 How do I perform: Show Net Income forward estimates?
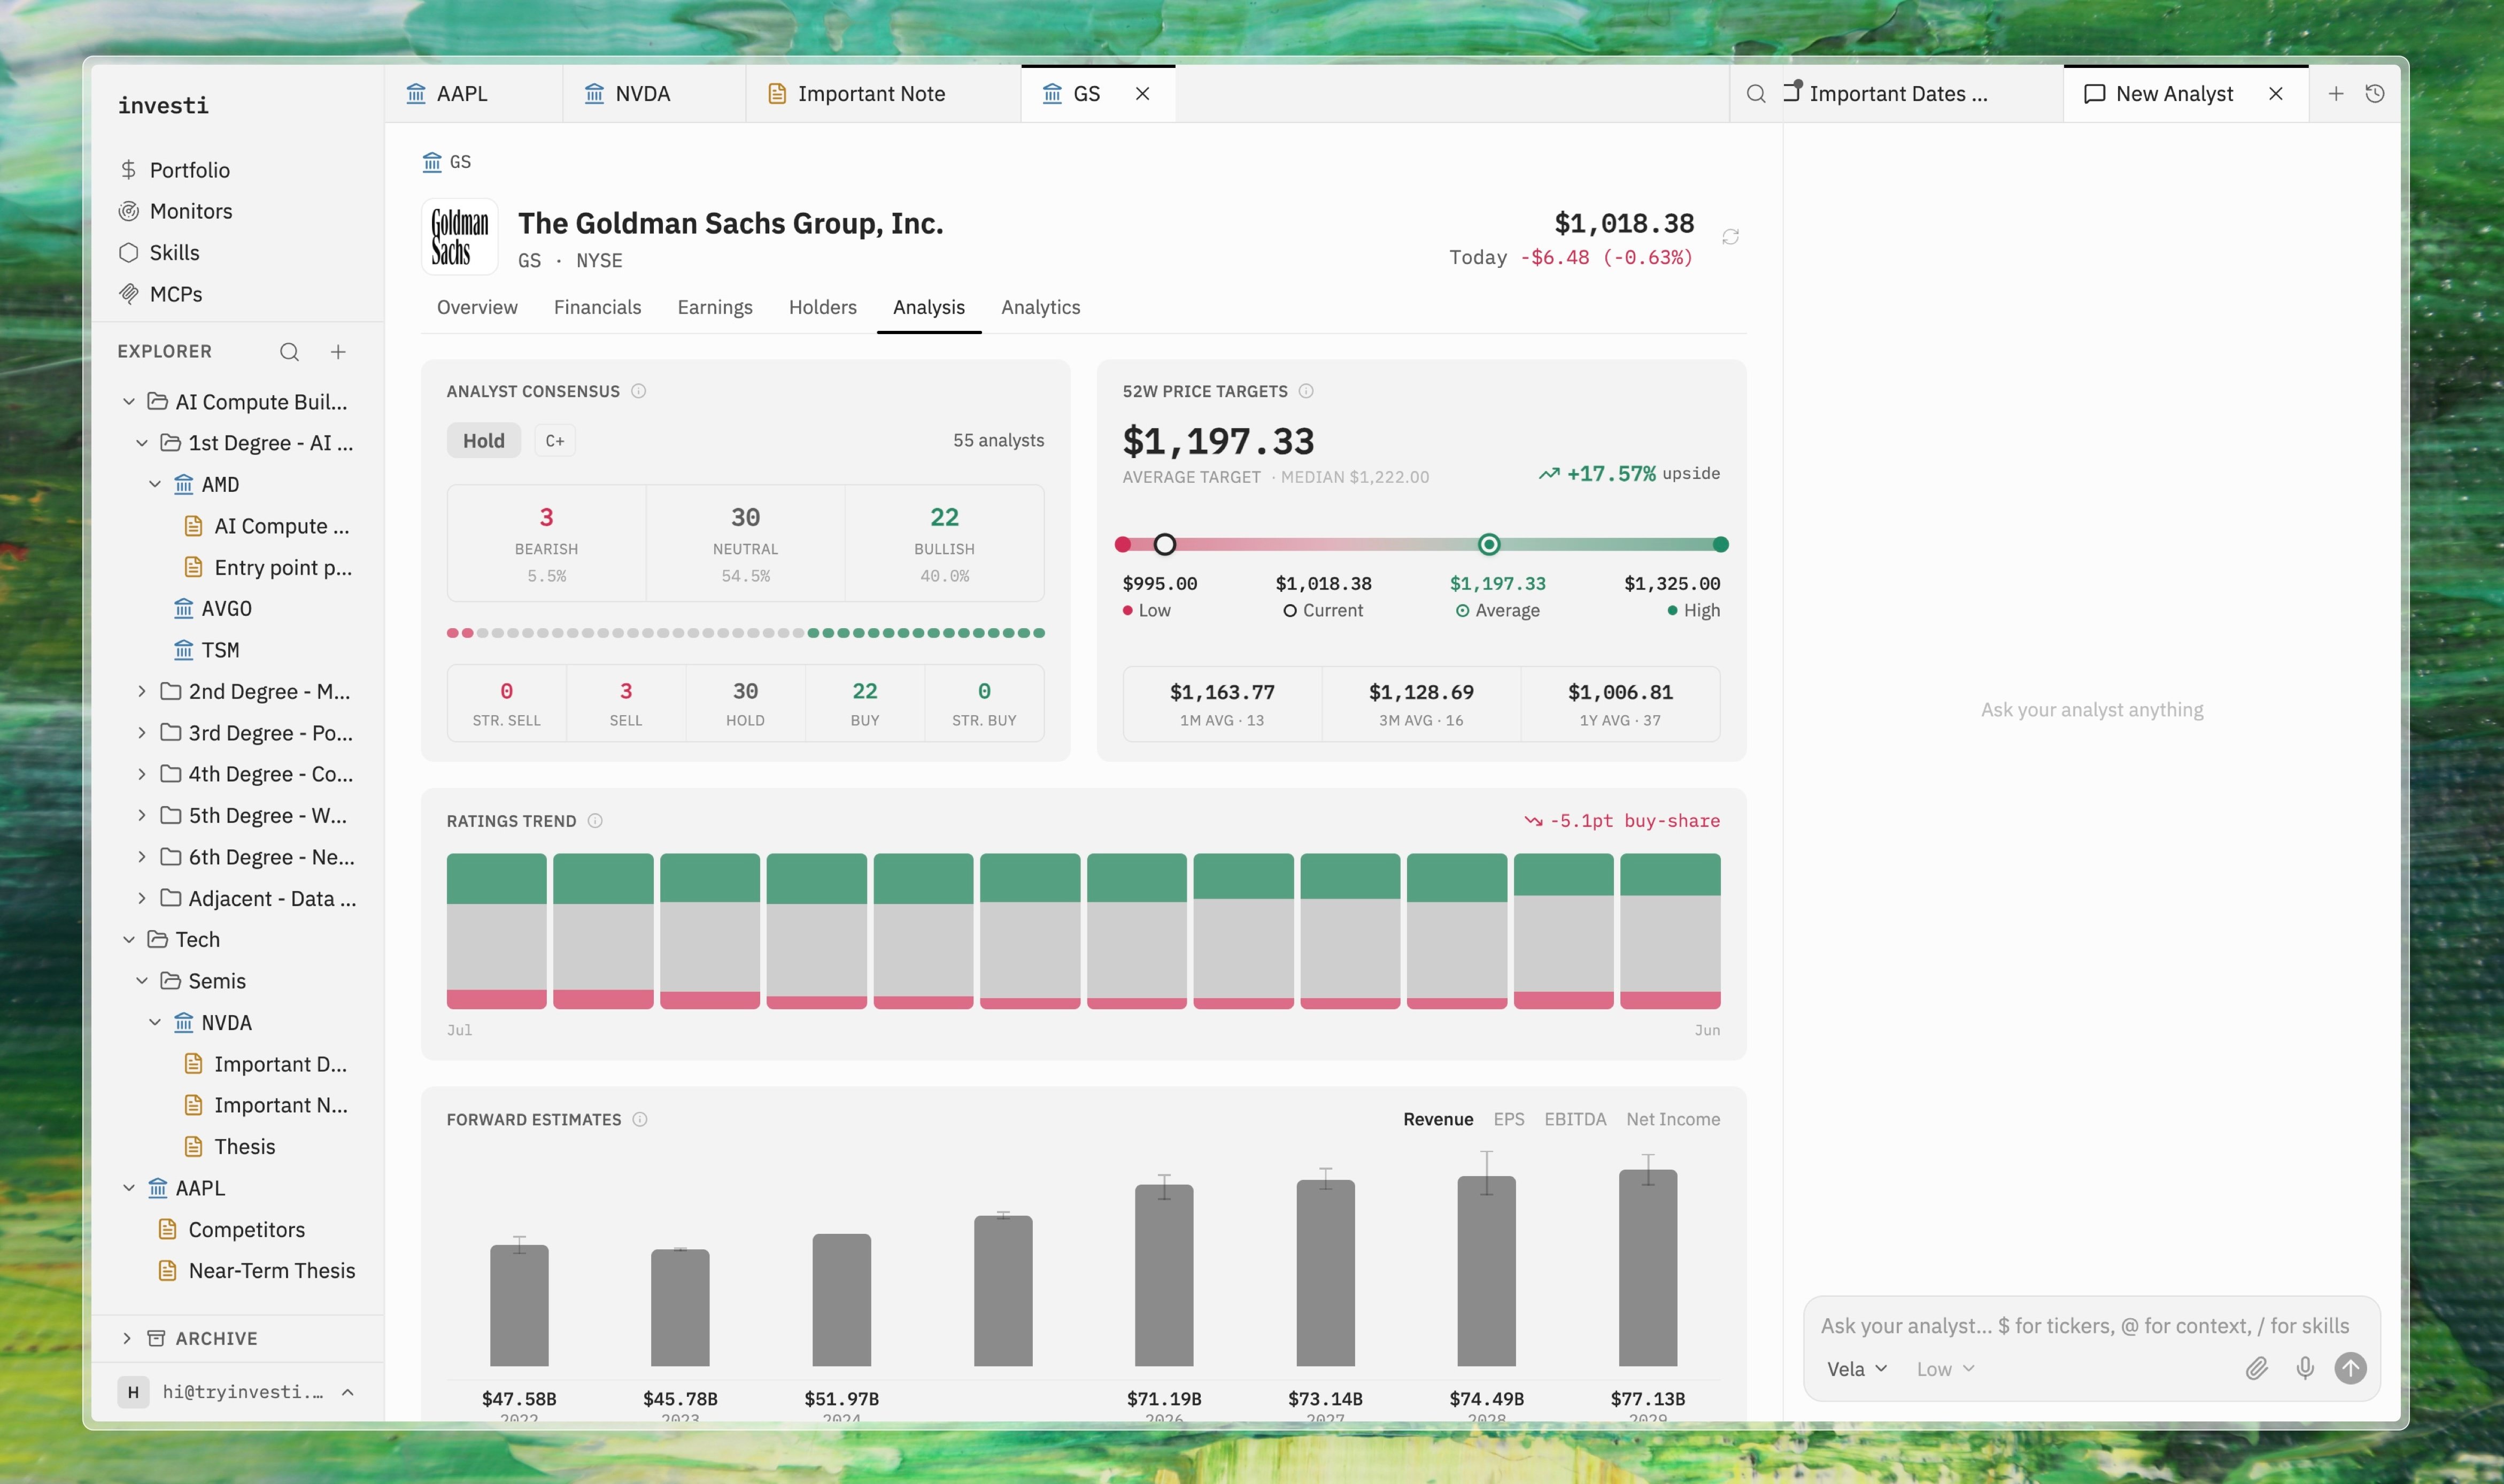tap(1673, 1119)
